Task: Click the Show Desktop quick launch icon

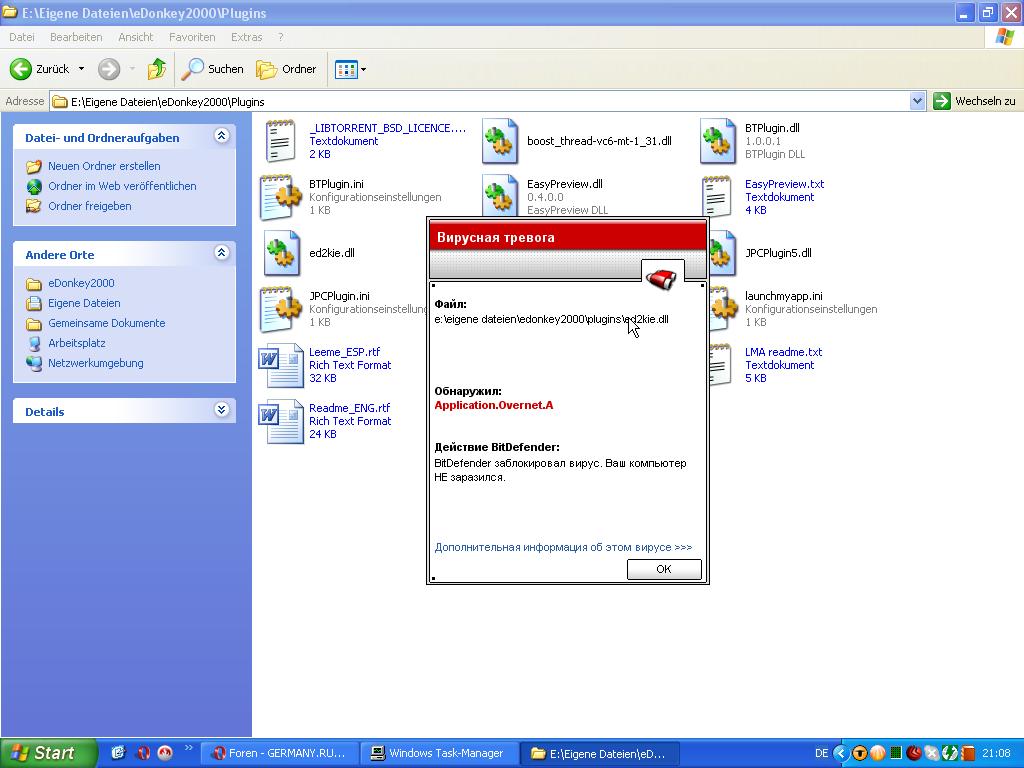Action: (118, 753)
